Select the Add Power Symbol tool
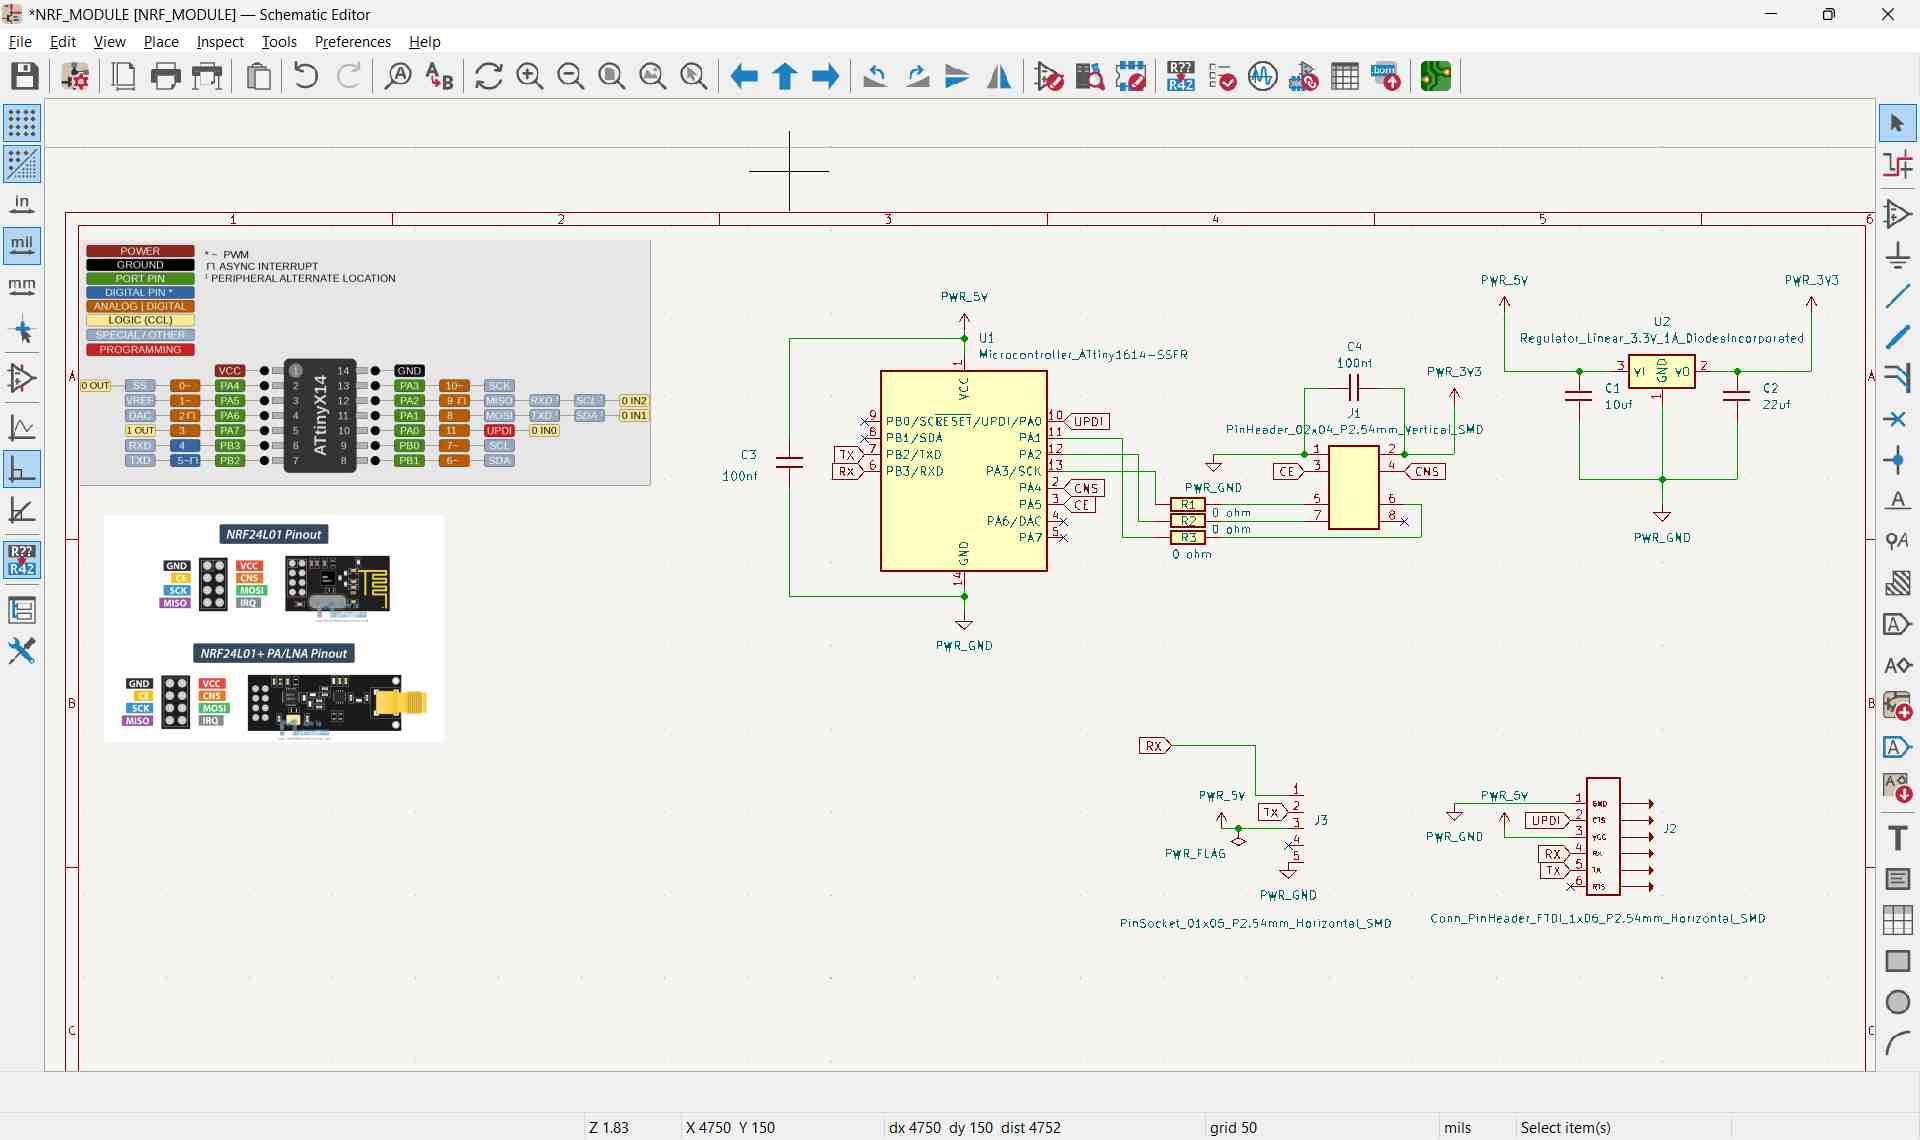 (1897, 256)
